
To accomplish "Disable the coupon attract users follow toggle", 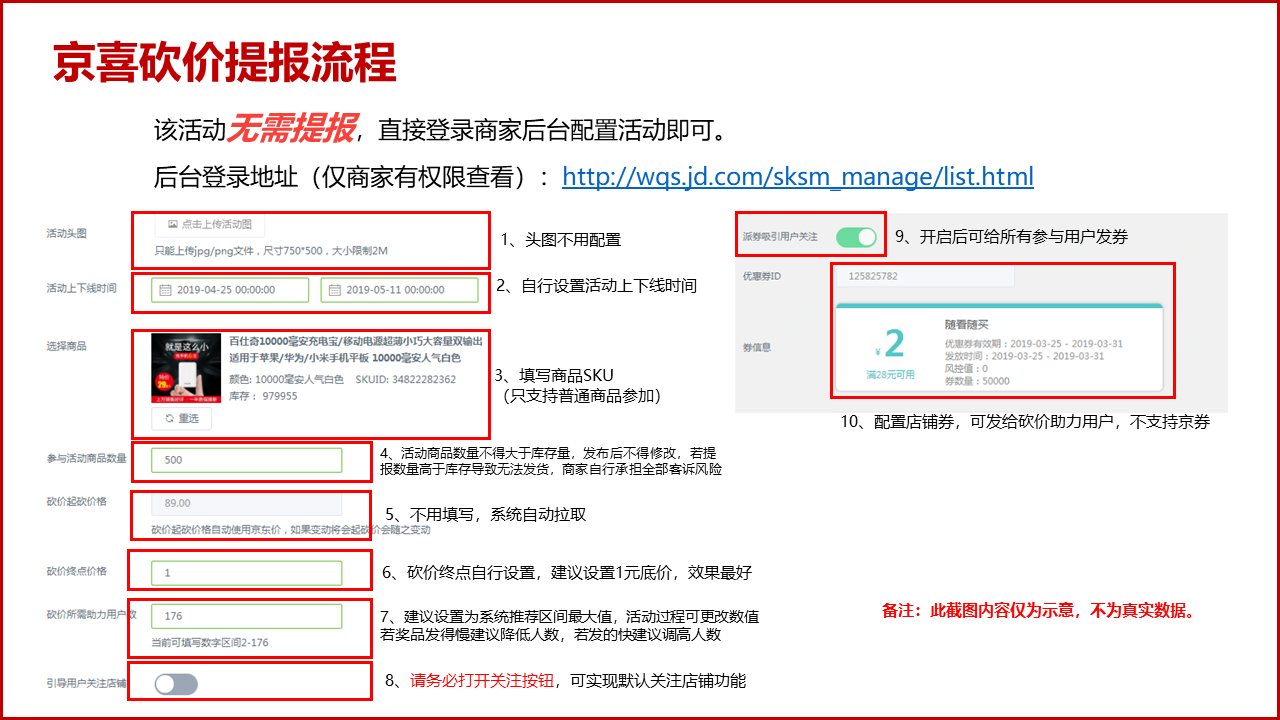I will 856,237.
